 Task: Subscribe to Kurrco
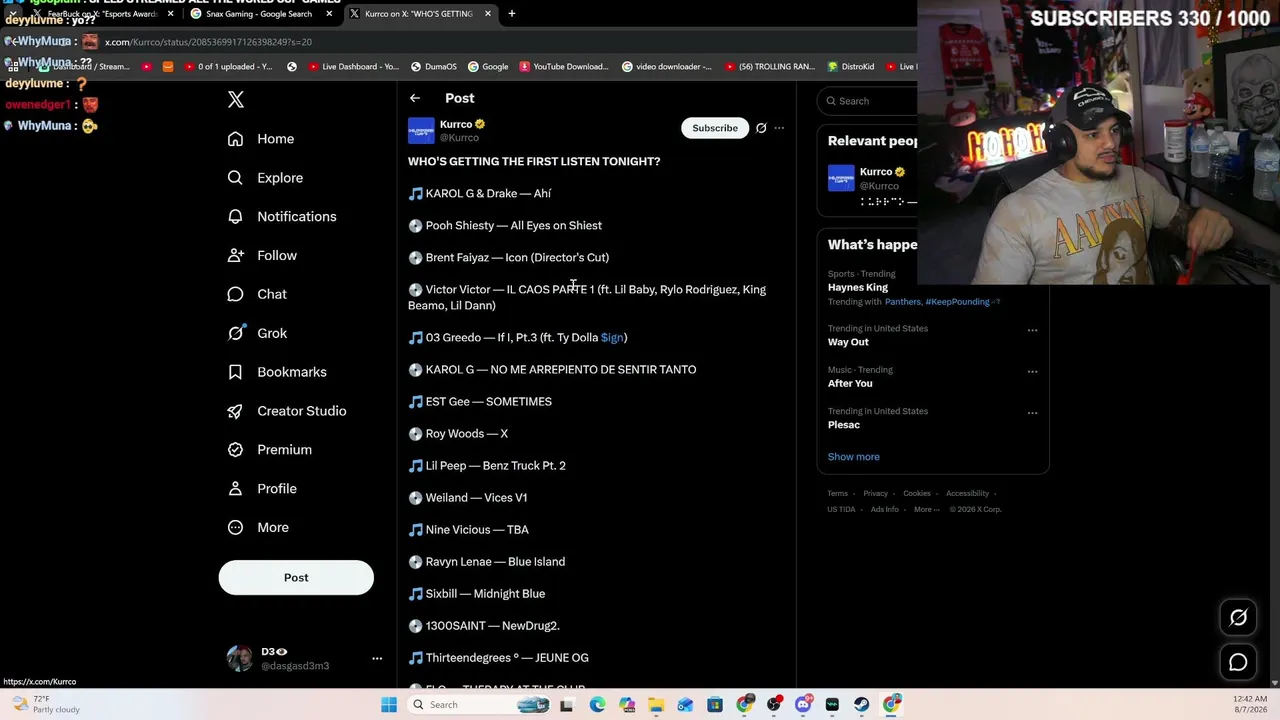point(715,128)
